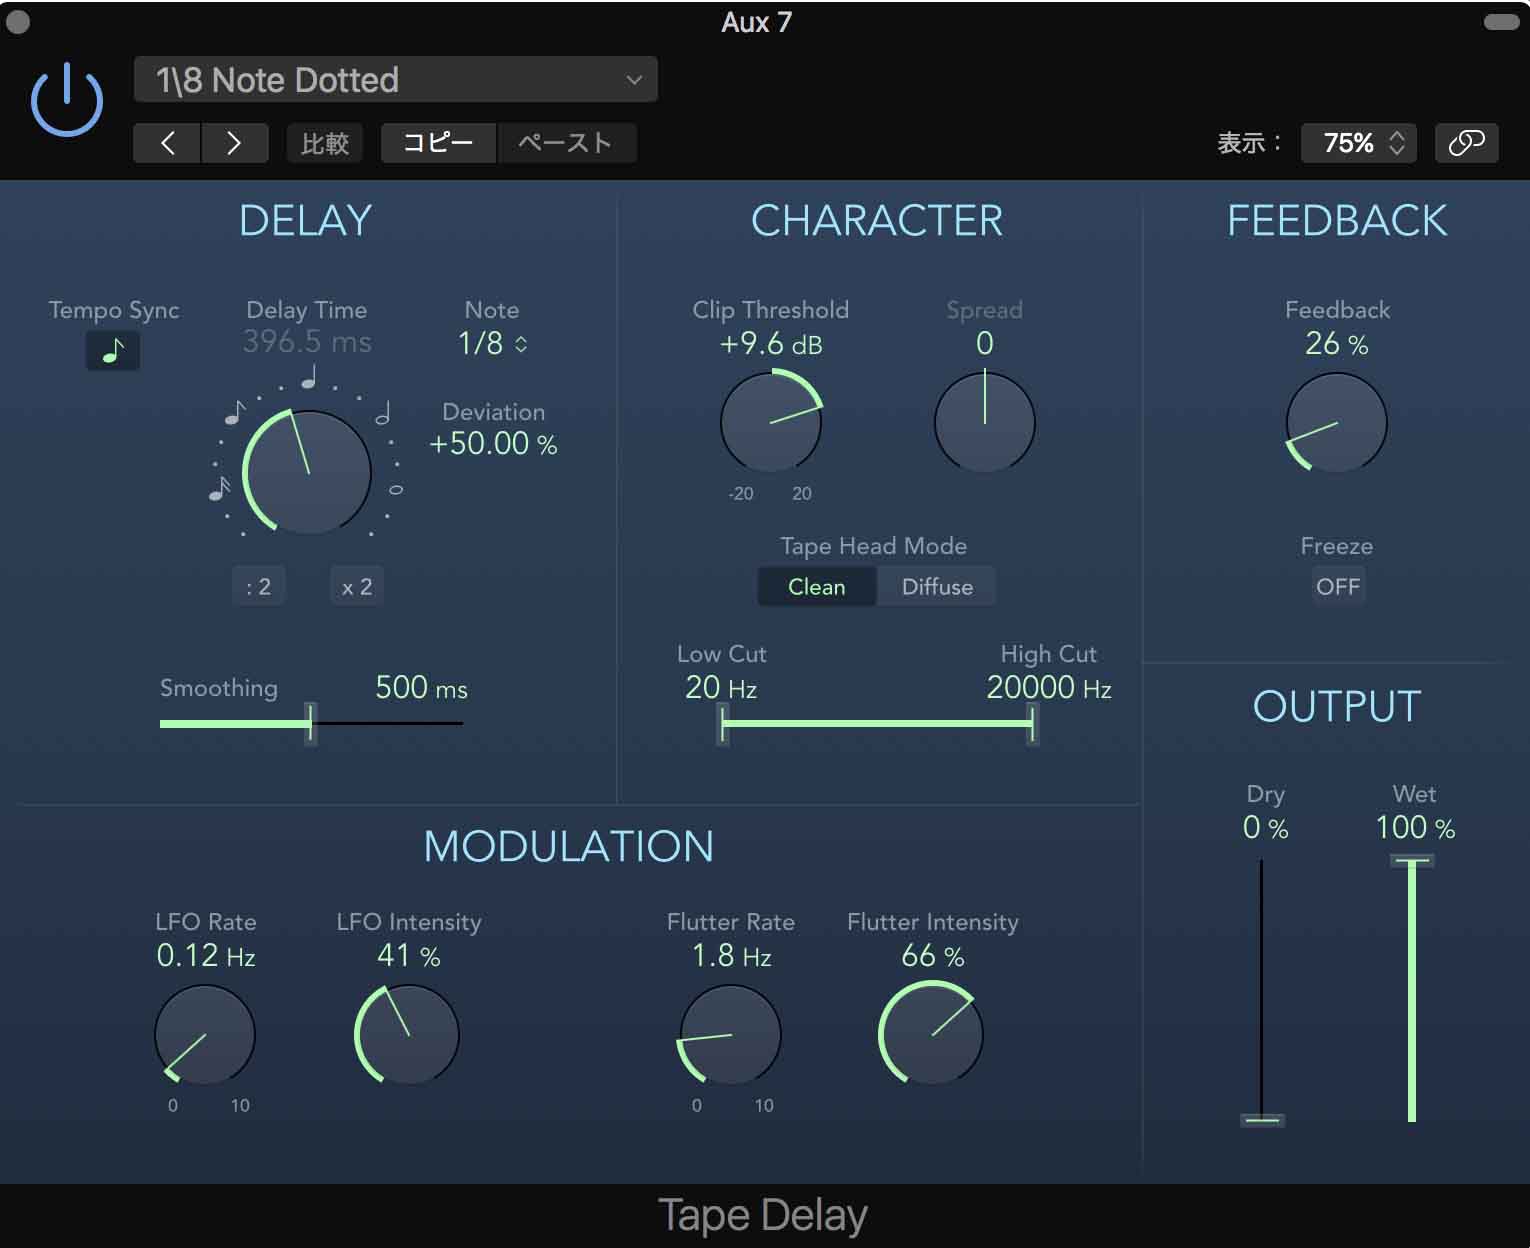This screenshot has width=1530, height=1248.
Task: Click the Smoothing slider handle
Action: [311, 723]
